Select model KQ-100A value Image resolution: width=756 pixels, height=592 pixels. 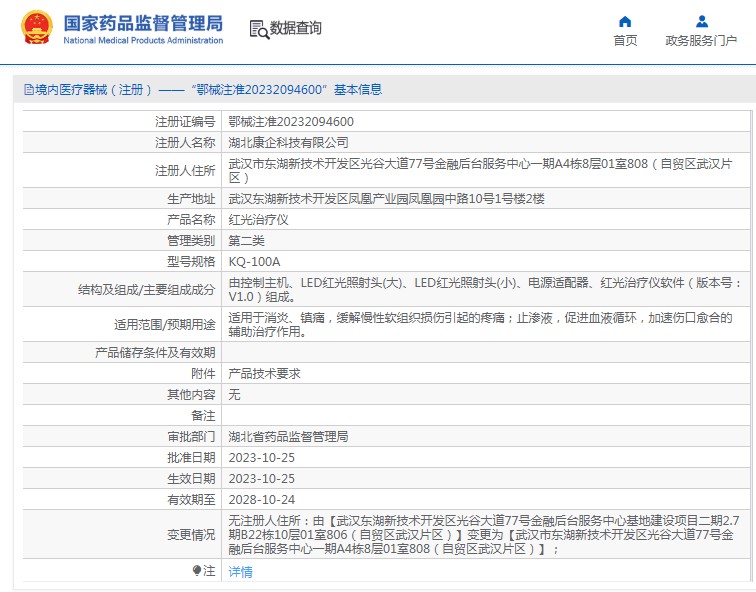[254, 262]
